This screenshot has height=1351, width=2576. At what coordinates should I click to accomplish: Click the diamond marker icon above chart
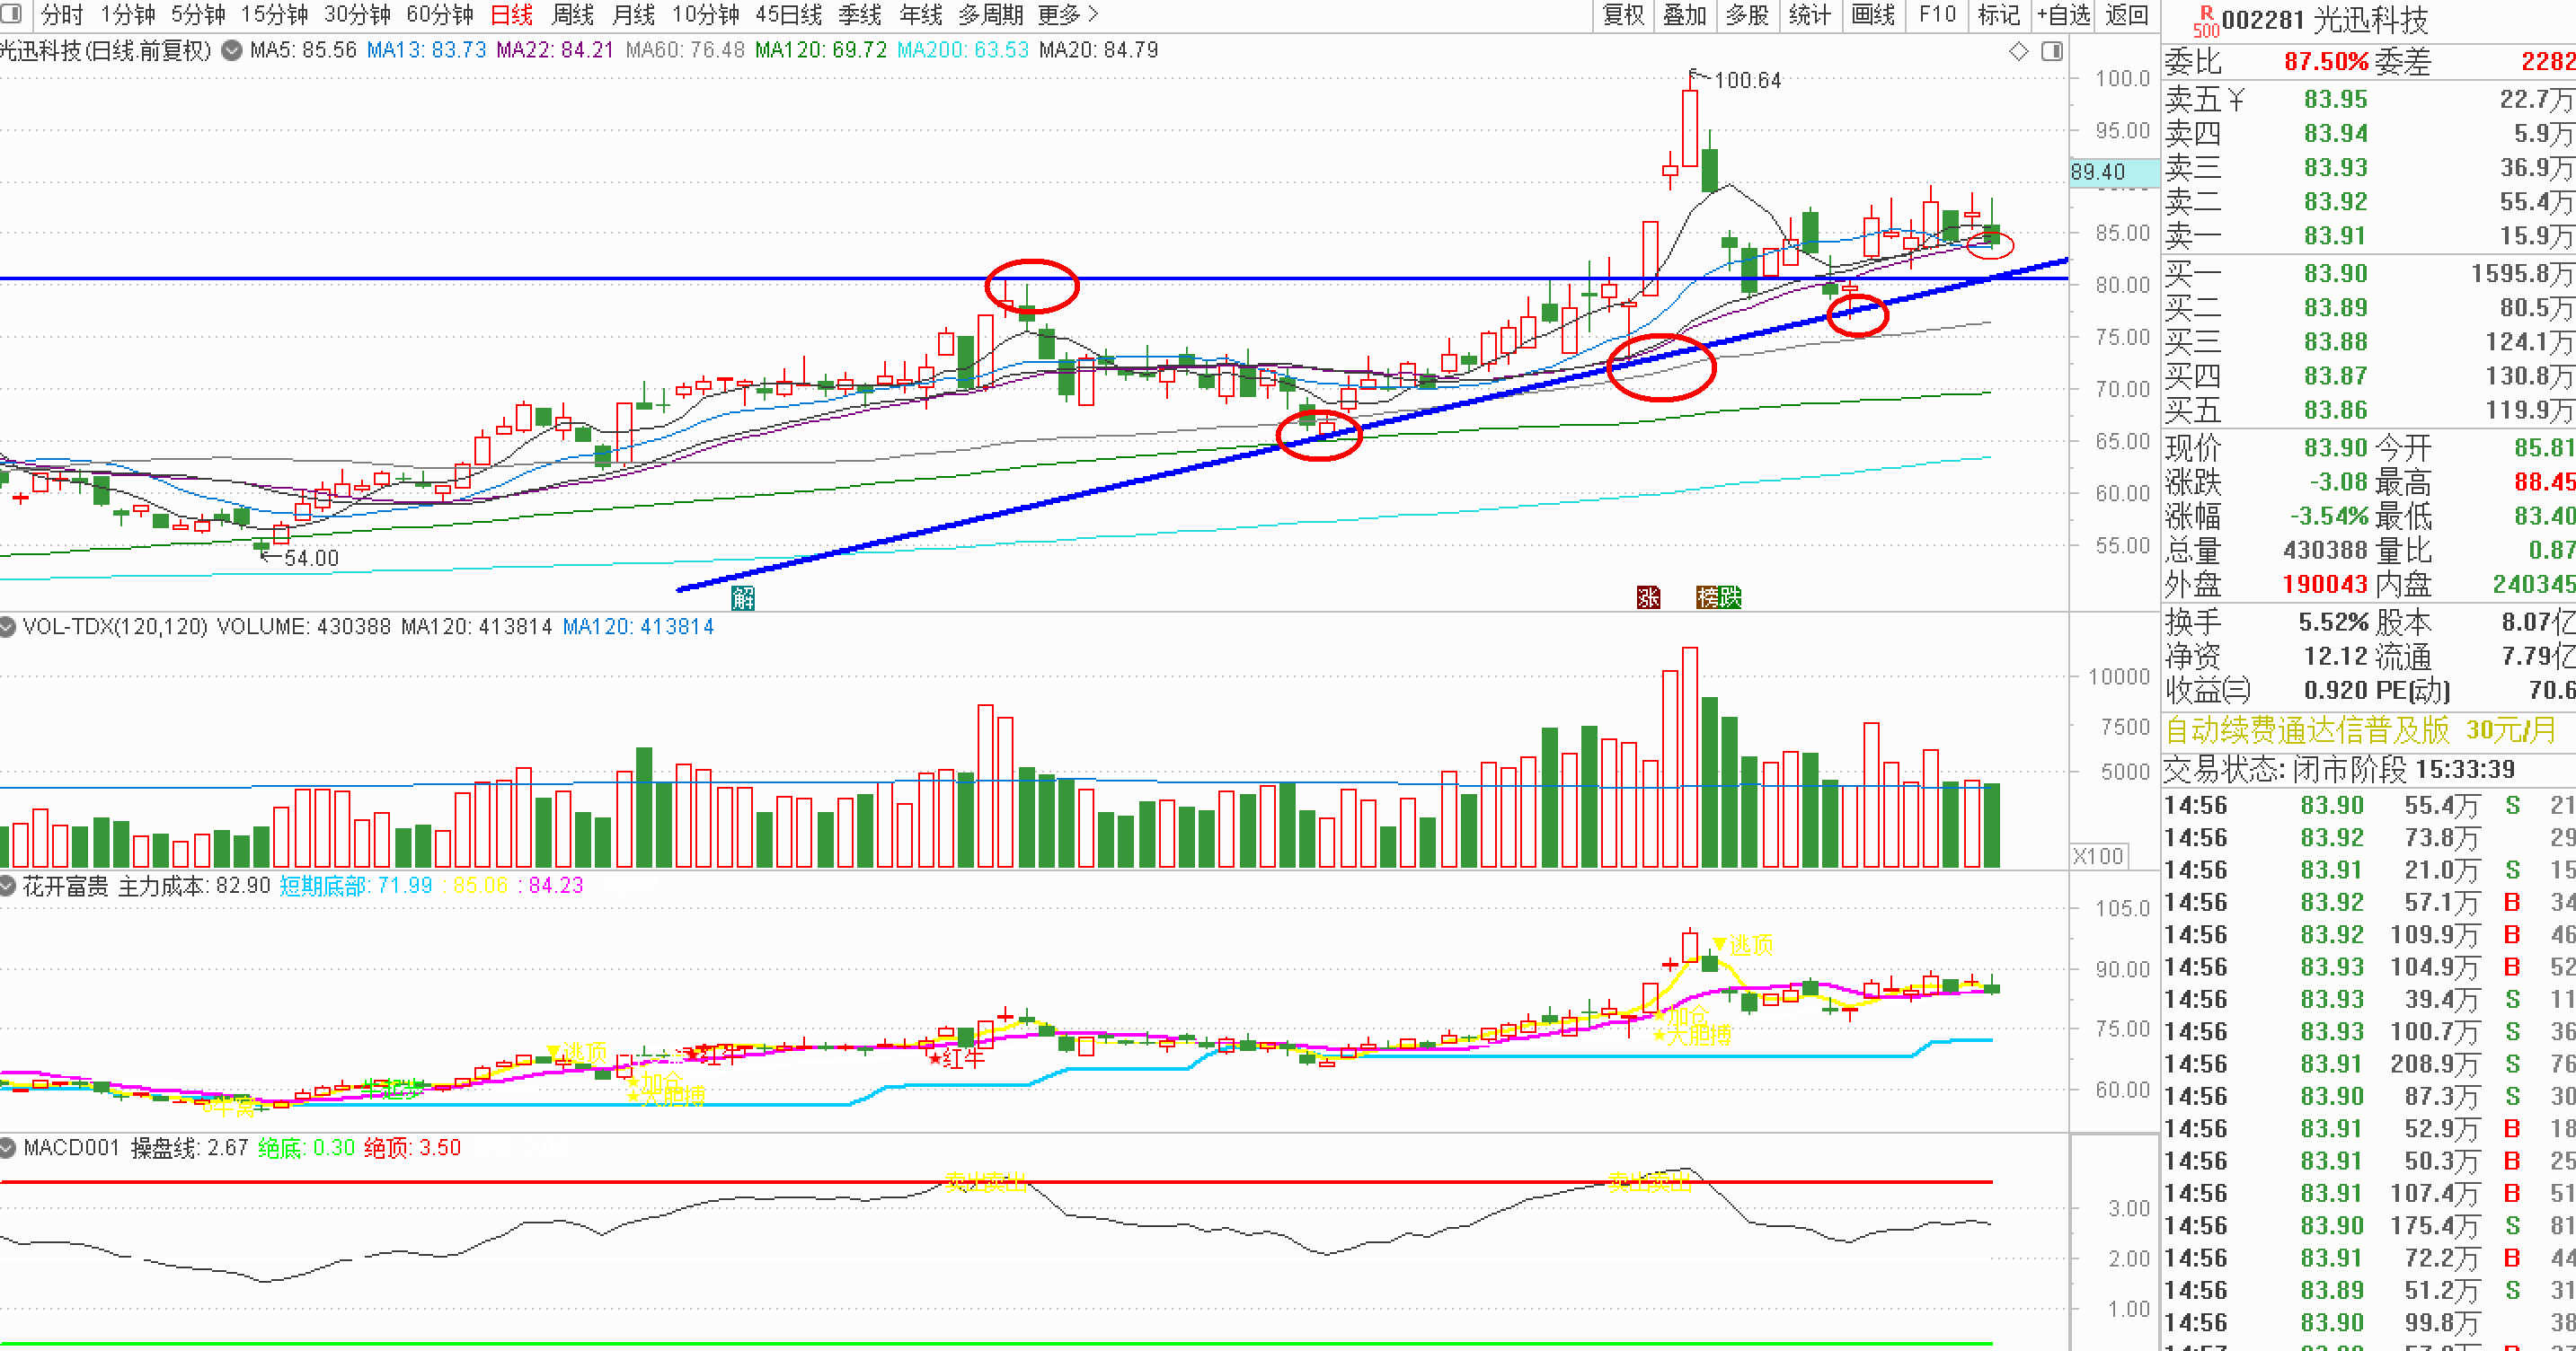tap(2018, 51)
